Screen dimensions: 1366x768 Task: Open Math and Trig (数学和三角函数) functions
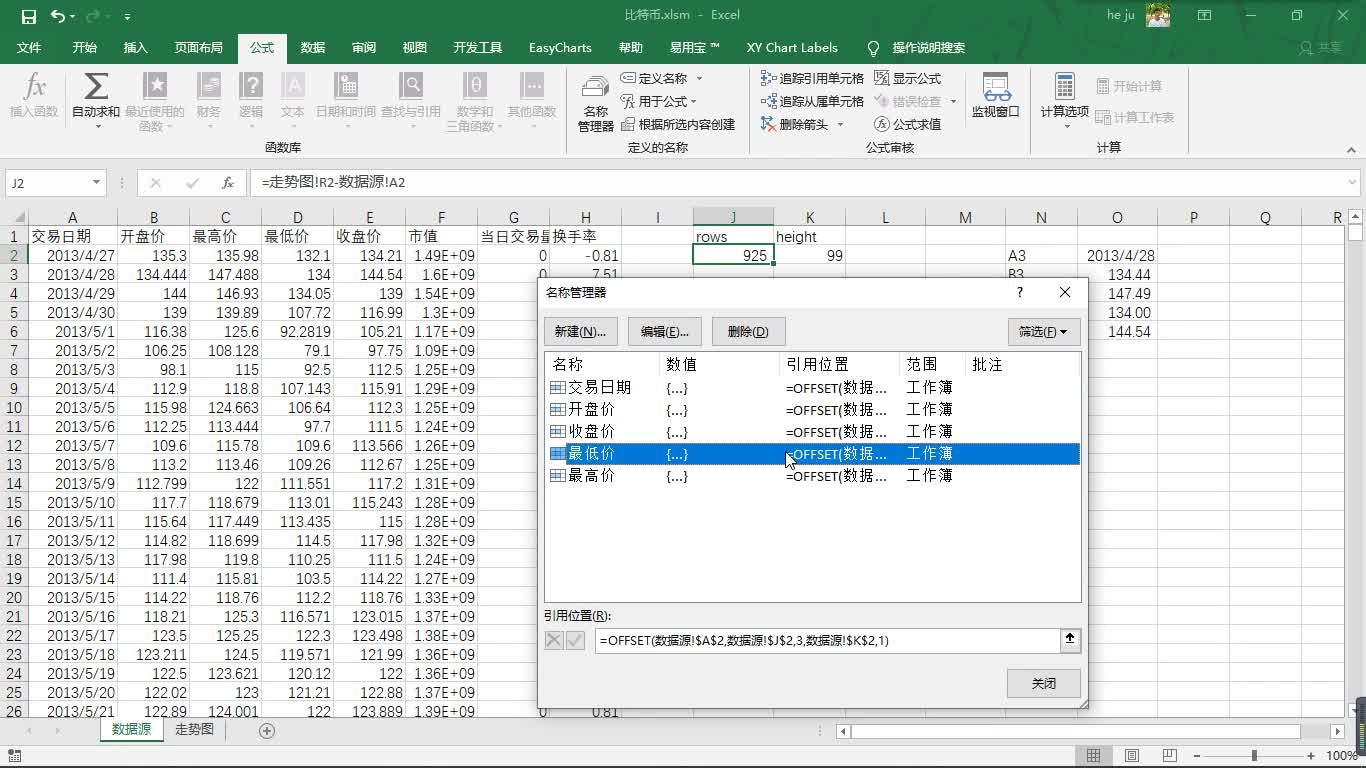click(x=474, y=102)
